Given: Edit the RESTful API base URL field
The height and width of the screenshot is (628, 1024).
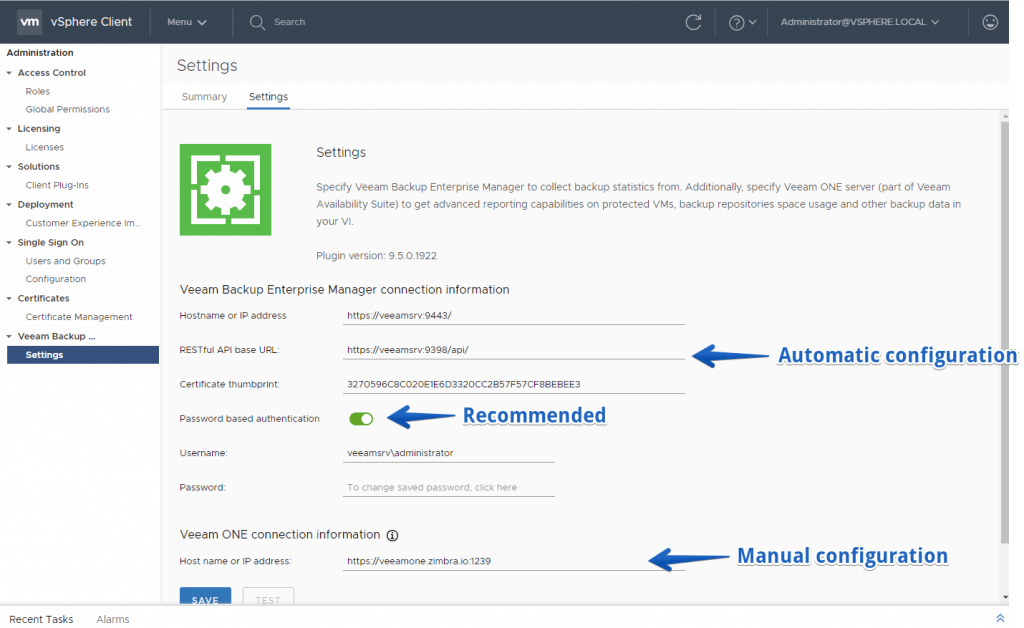Looking at the screenshot, I should coord(513,350).
